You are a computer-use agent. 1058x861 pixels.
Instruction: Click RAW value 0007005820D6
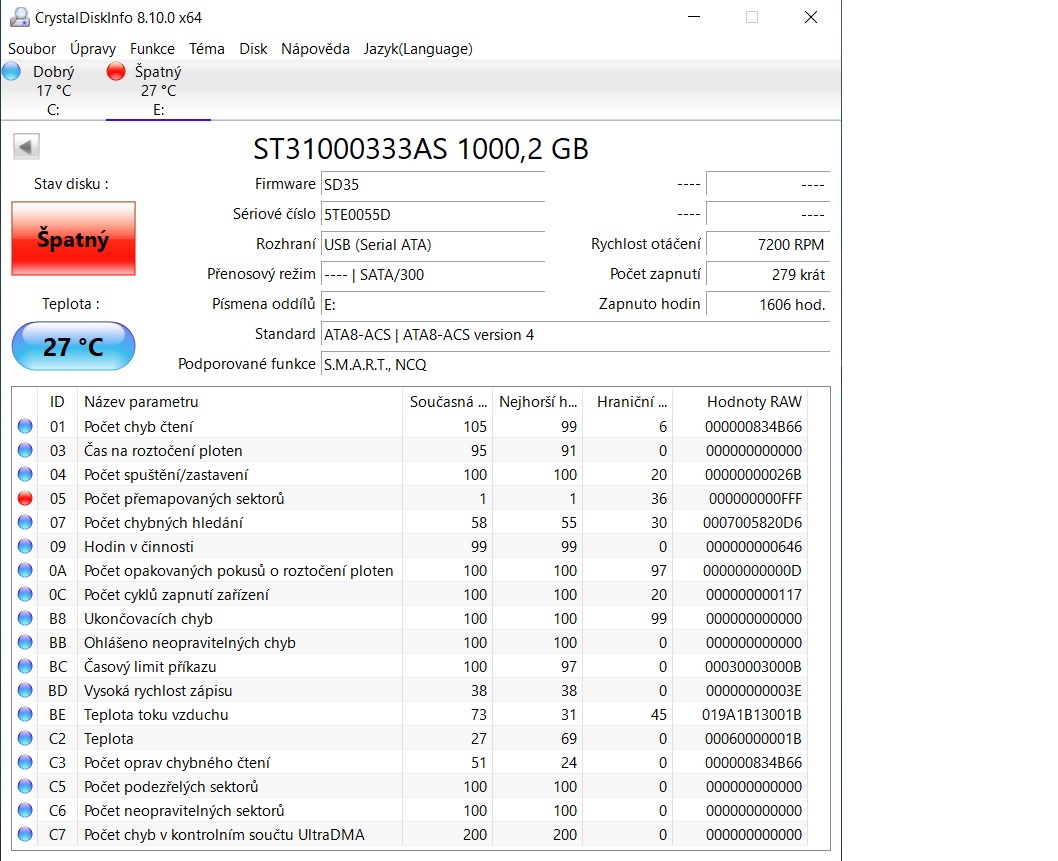point(752,522)
